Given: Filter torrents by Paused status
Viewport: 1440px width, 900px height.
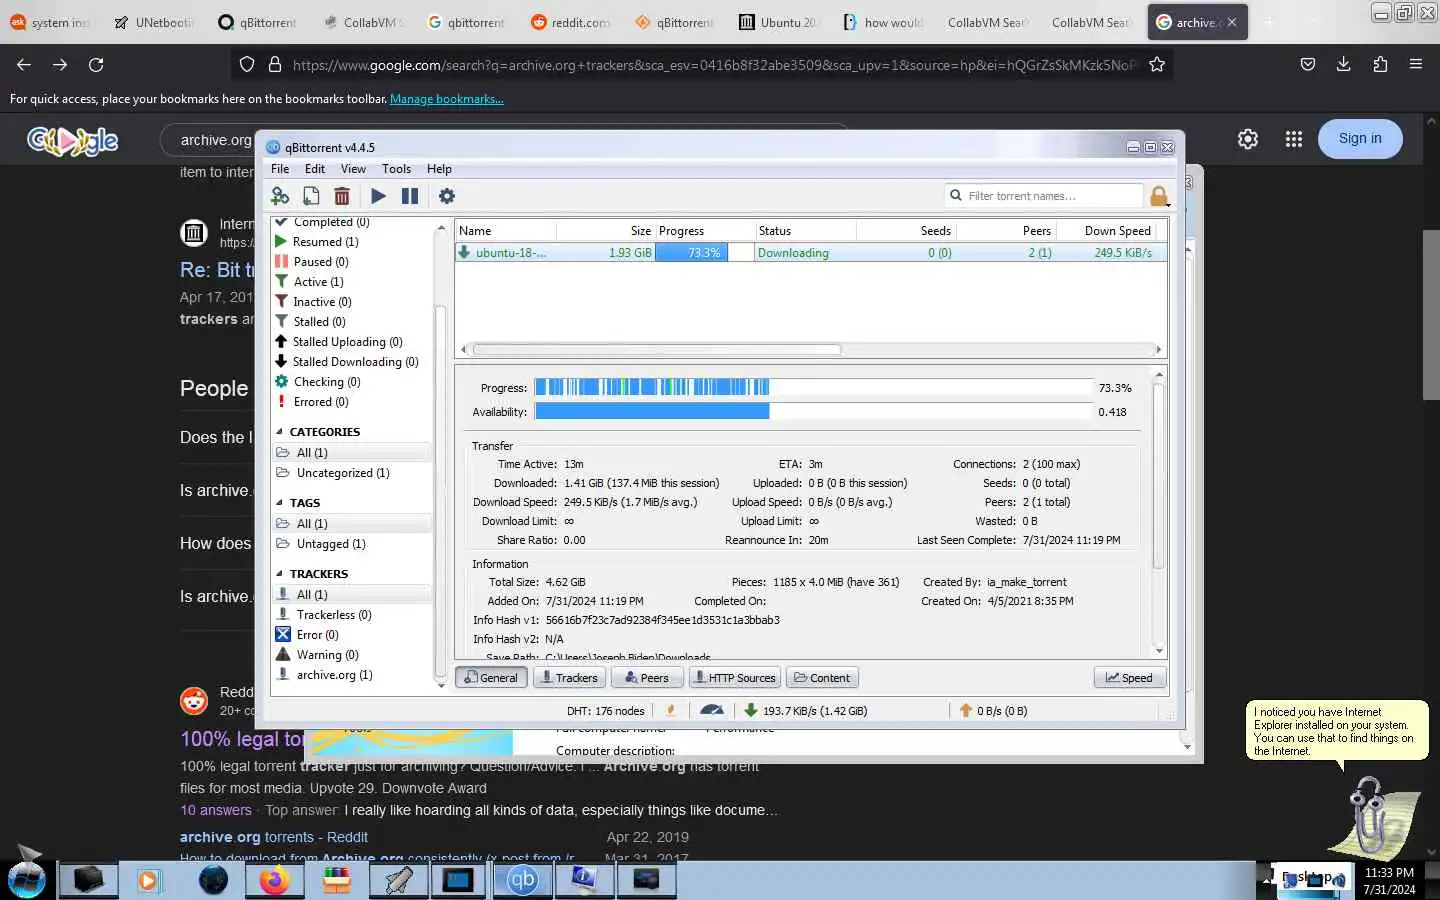Looking at the screenshot, I should pyautogui.click(x=320, y=262).
